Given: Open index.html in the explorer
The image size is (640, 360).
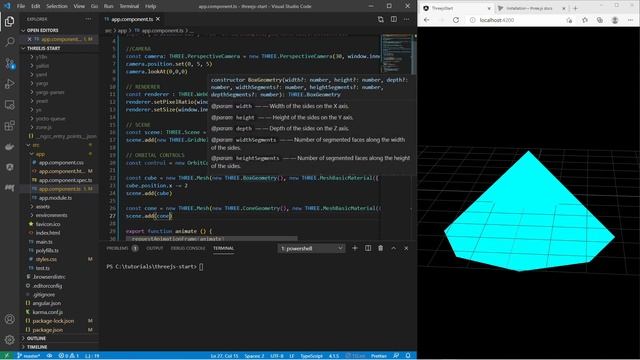Looking at the screenshot, I should coord(48,233).
